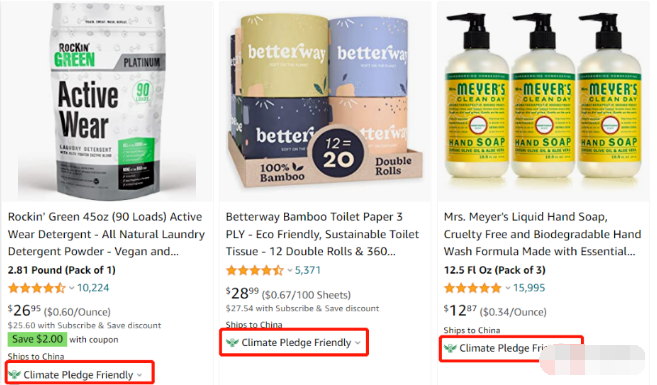Open Mrs. Meyer's Liquid Hand Soap title
This screenshot has height=385, width=657.
pos(542,234)
